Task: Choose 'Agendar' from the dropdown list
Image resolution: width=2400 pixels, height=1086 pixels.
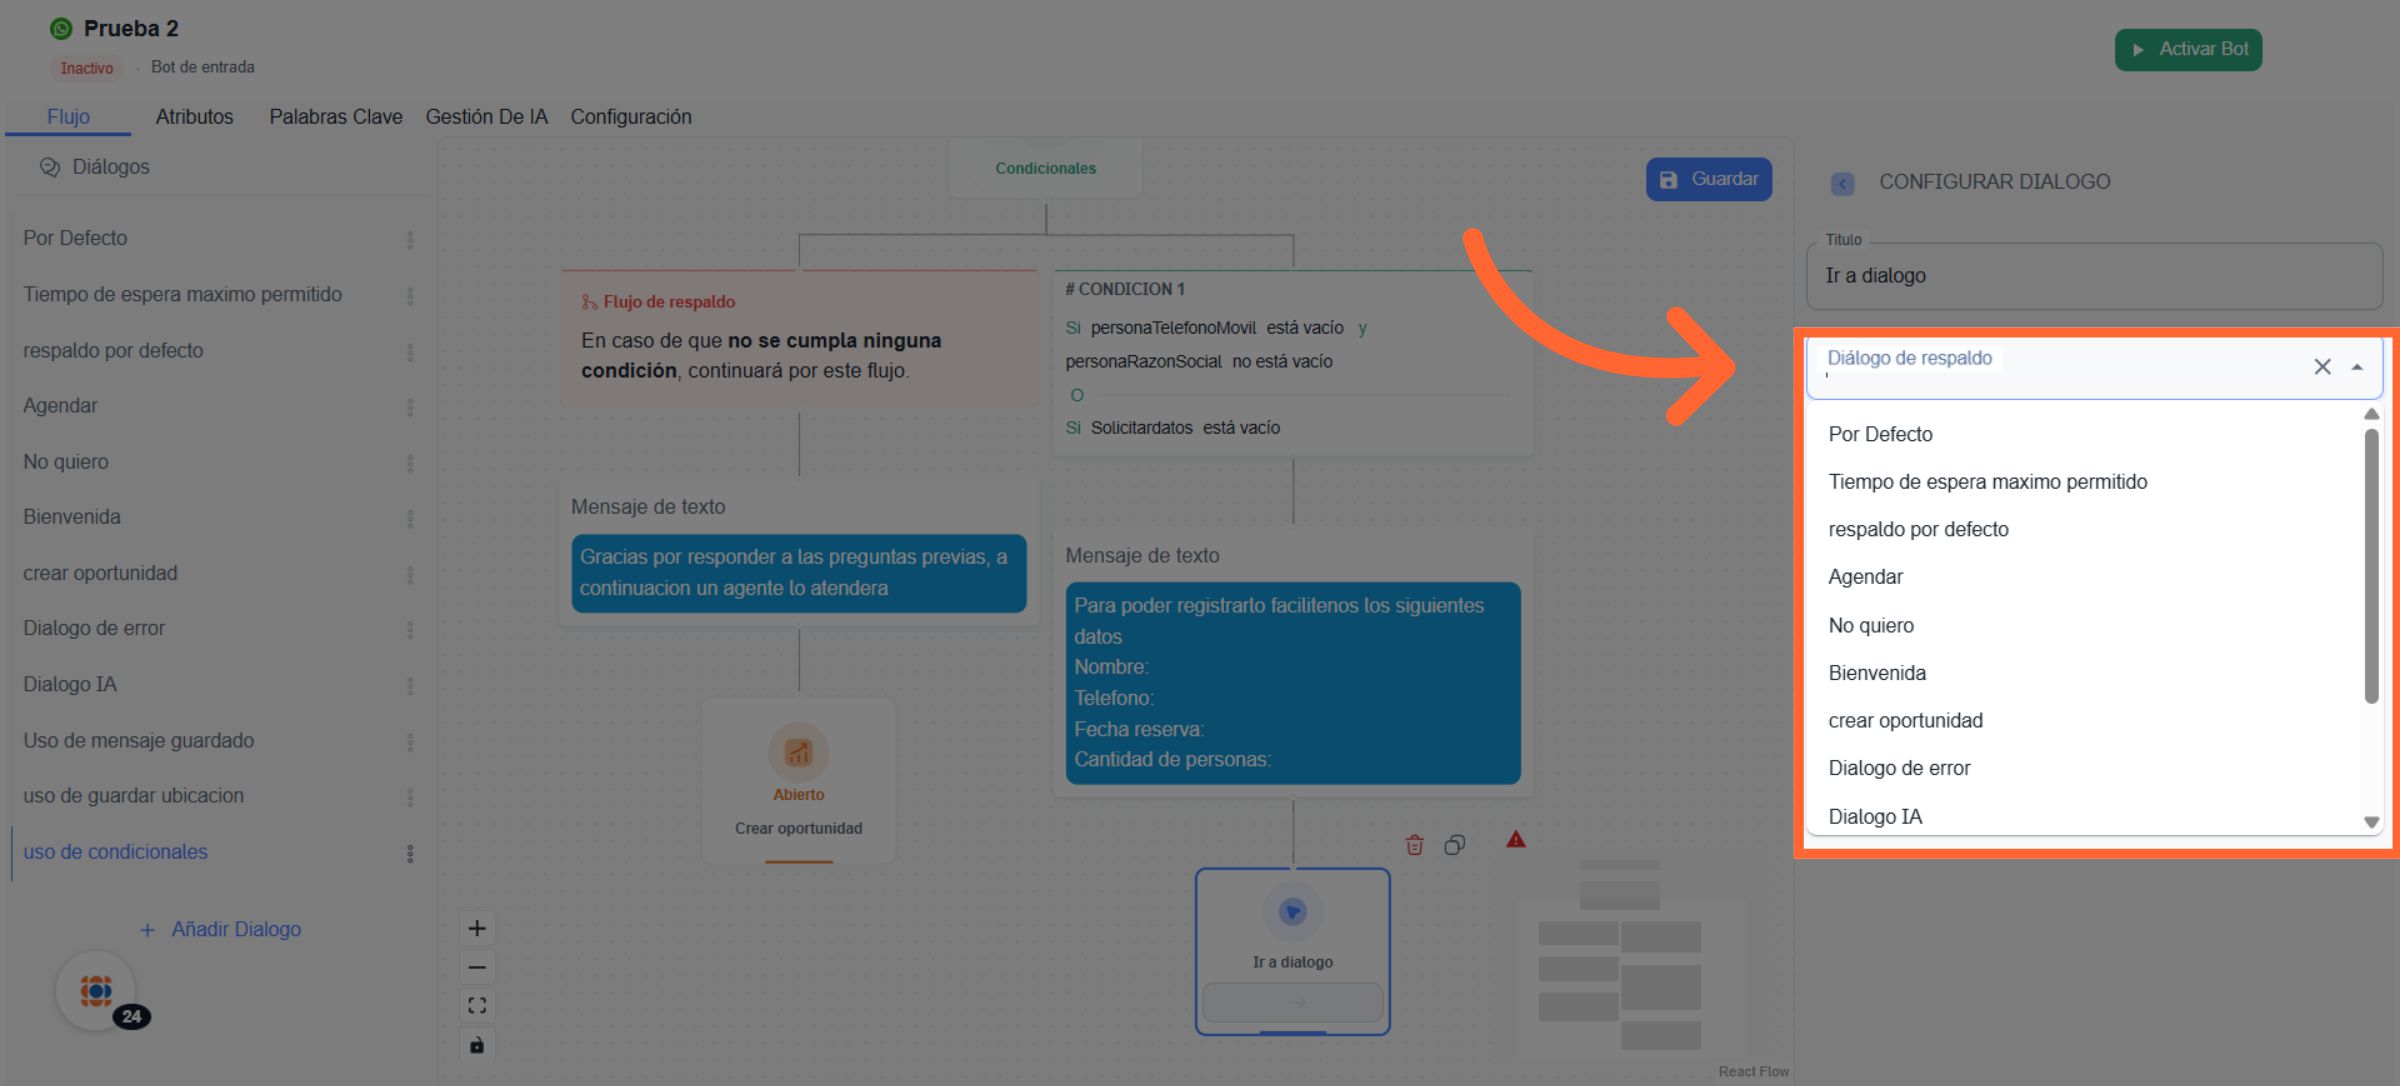Action: coord(1865,577)
